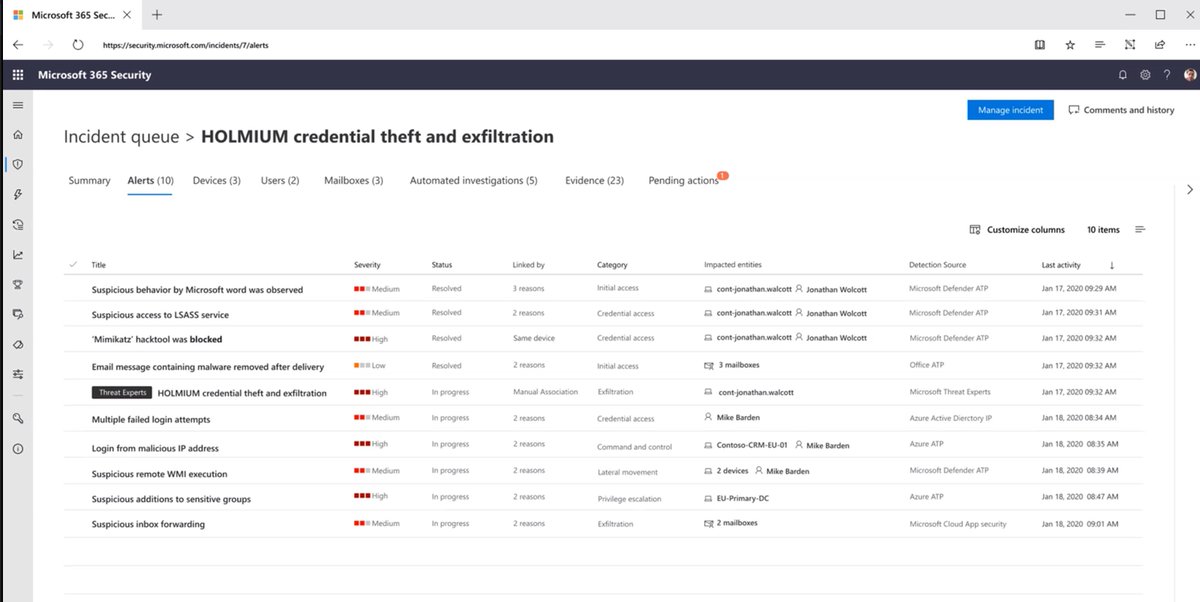Sort by the Severity column header

(x=367, y=265)
